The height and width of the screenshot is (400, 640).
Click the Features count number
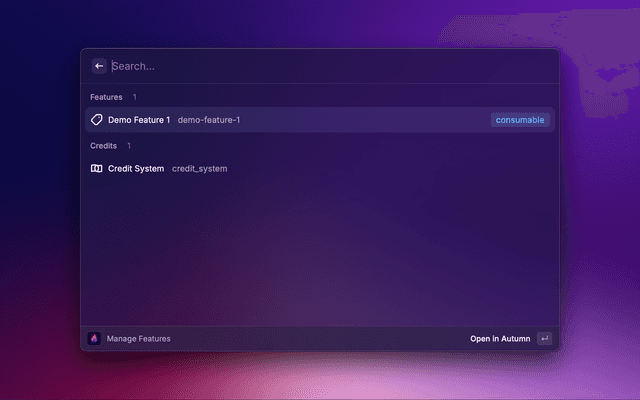pos(135,97)
